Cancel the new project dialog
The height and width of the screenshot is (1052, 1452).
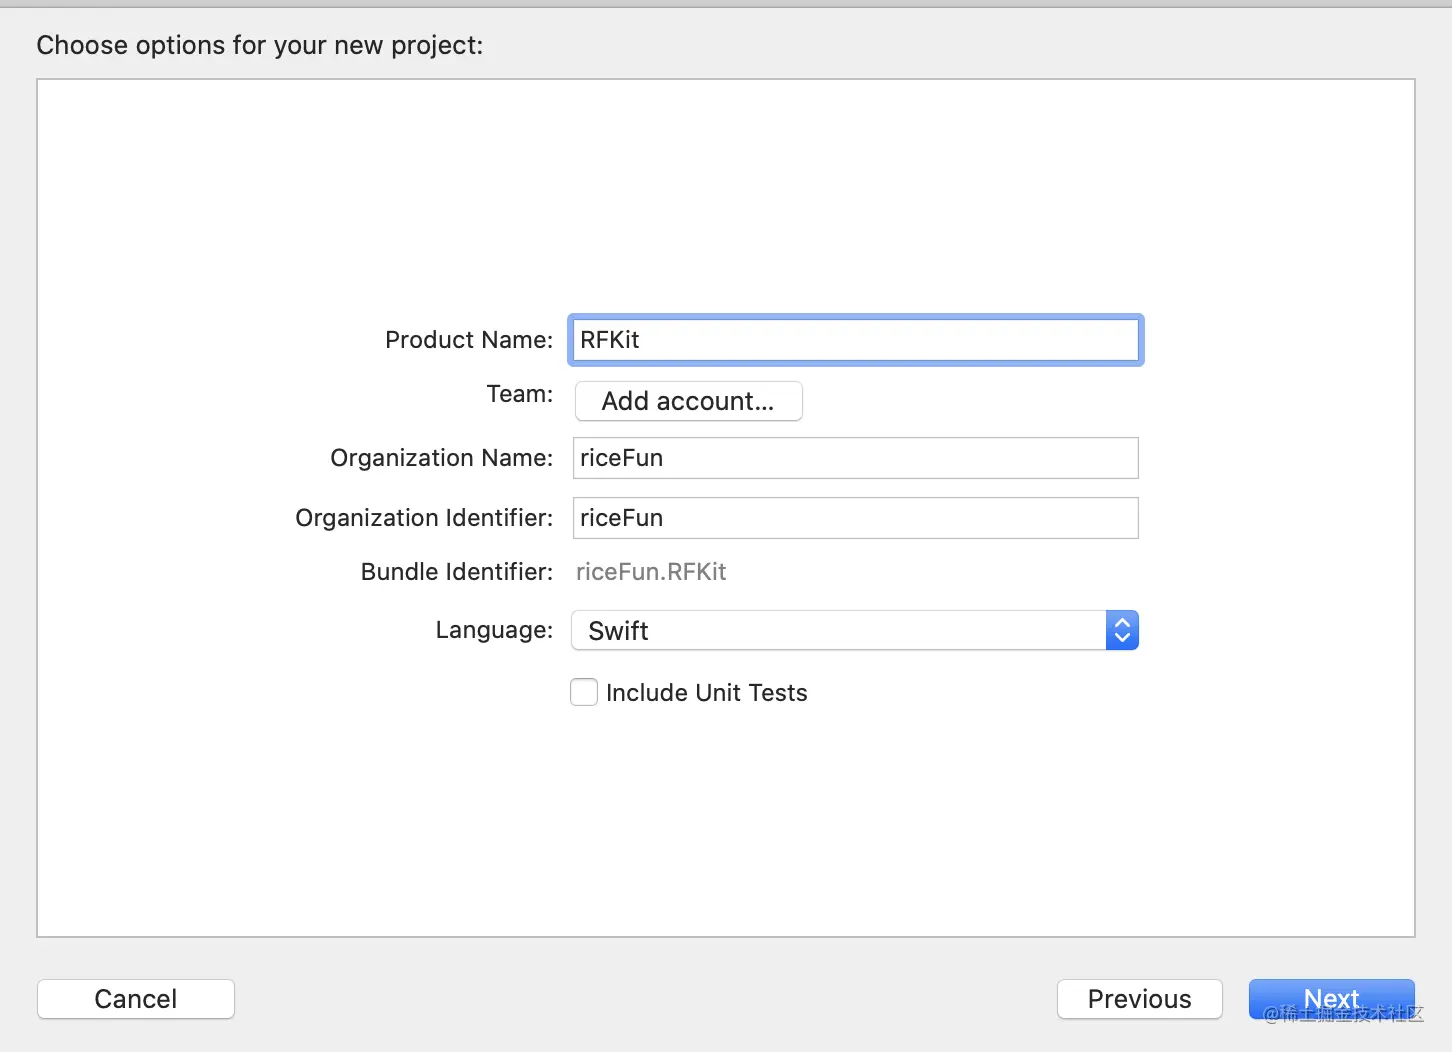[136, 999]
